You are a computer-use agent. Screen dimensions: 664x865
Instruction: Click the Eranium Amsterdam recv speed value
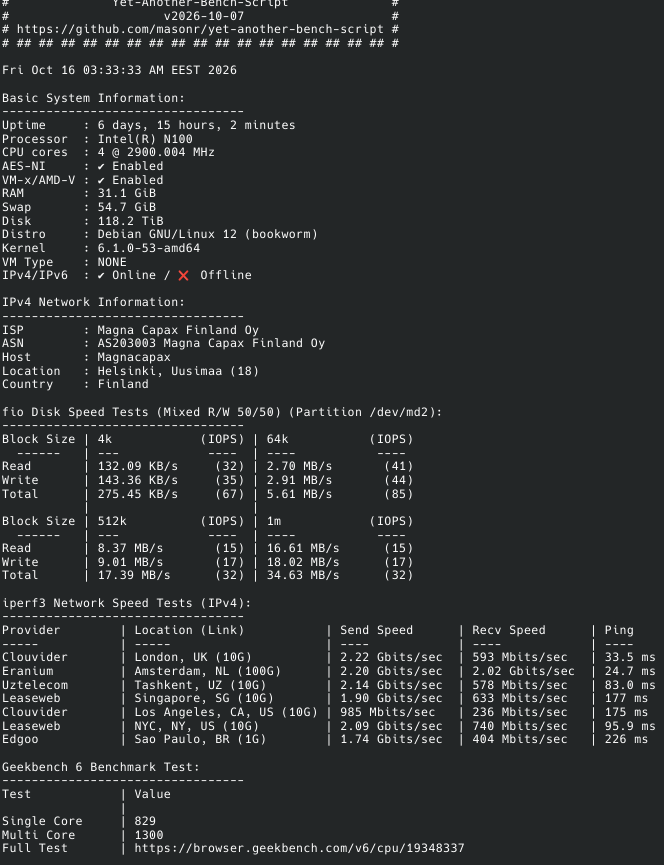(x=523, y=671)
